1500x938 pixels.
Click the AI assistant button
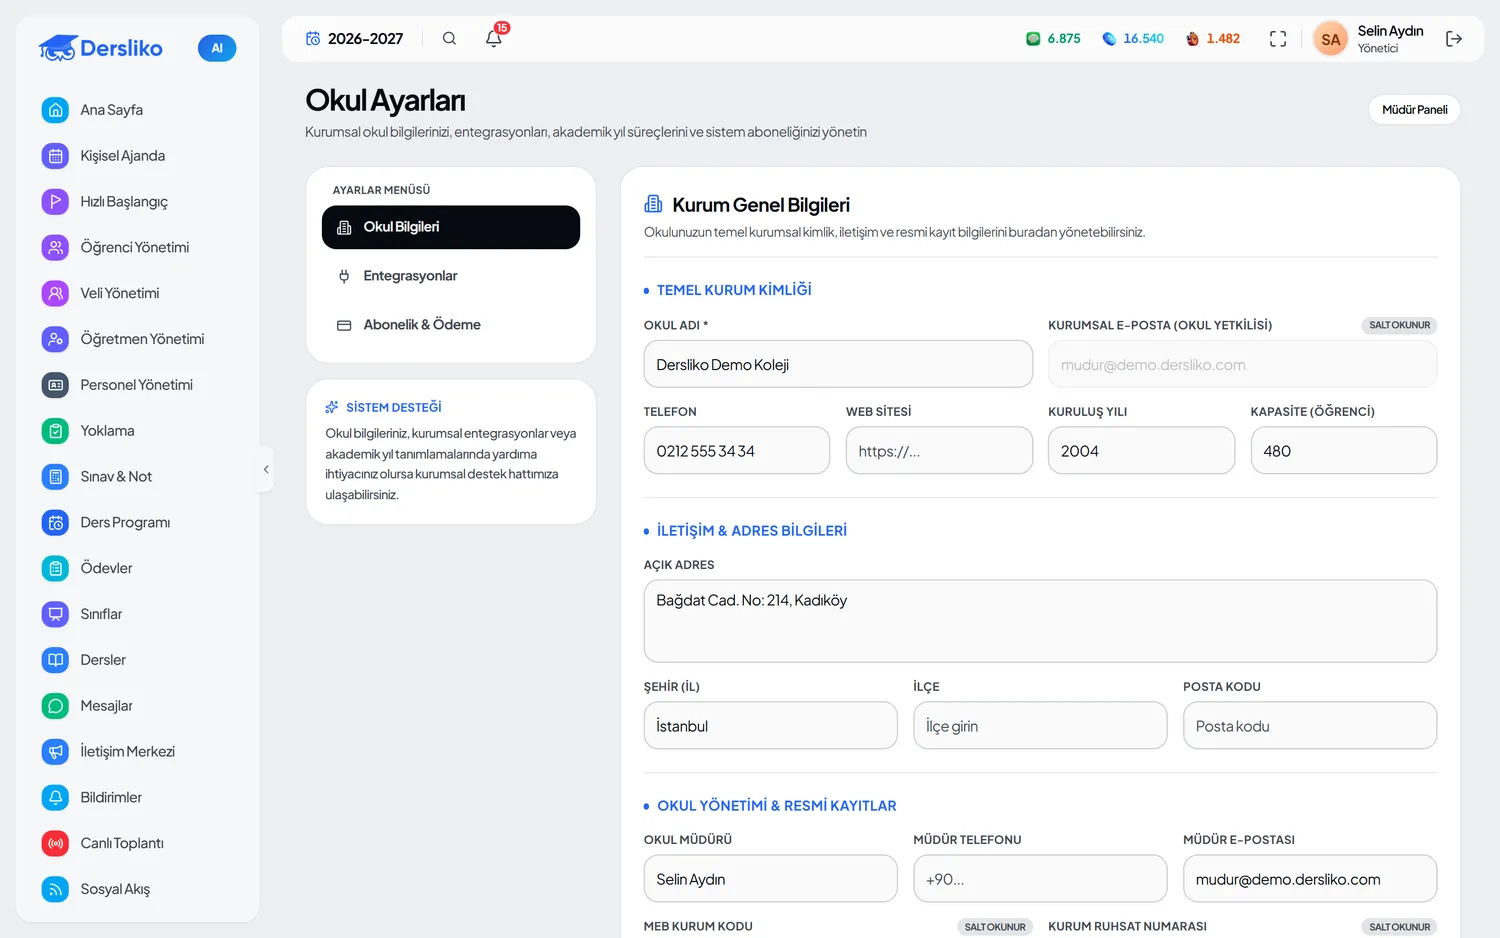pos(217,48)
